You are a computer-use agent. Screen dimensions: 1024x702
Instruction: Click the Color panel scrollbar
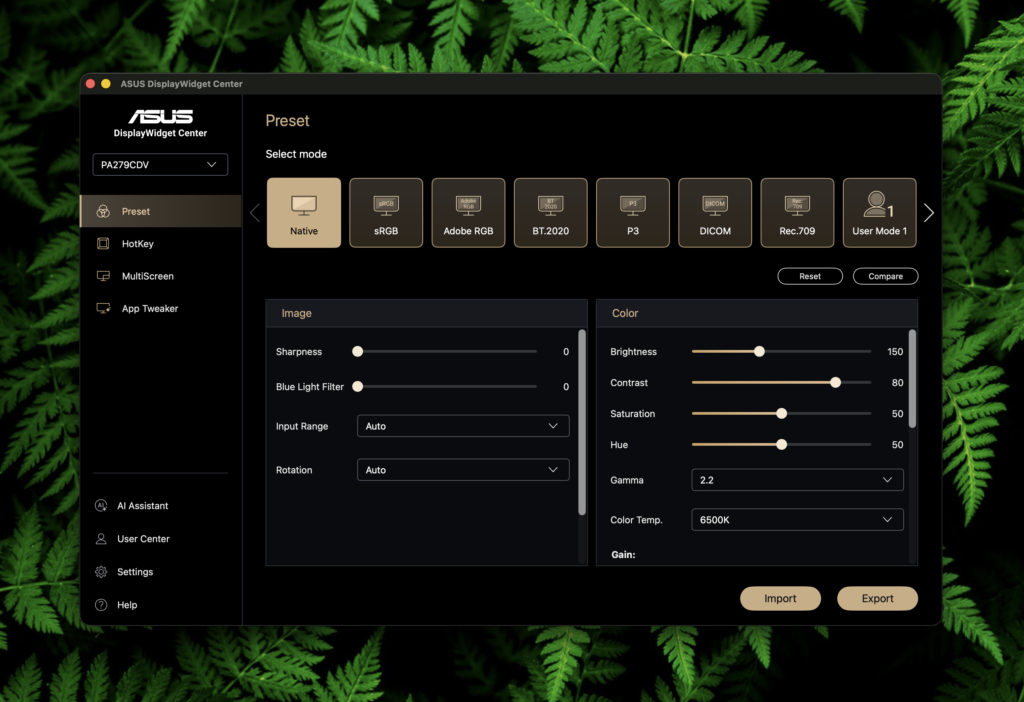click(x=912, y=379)
